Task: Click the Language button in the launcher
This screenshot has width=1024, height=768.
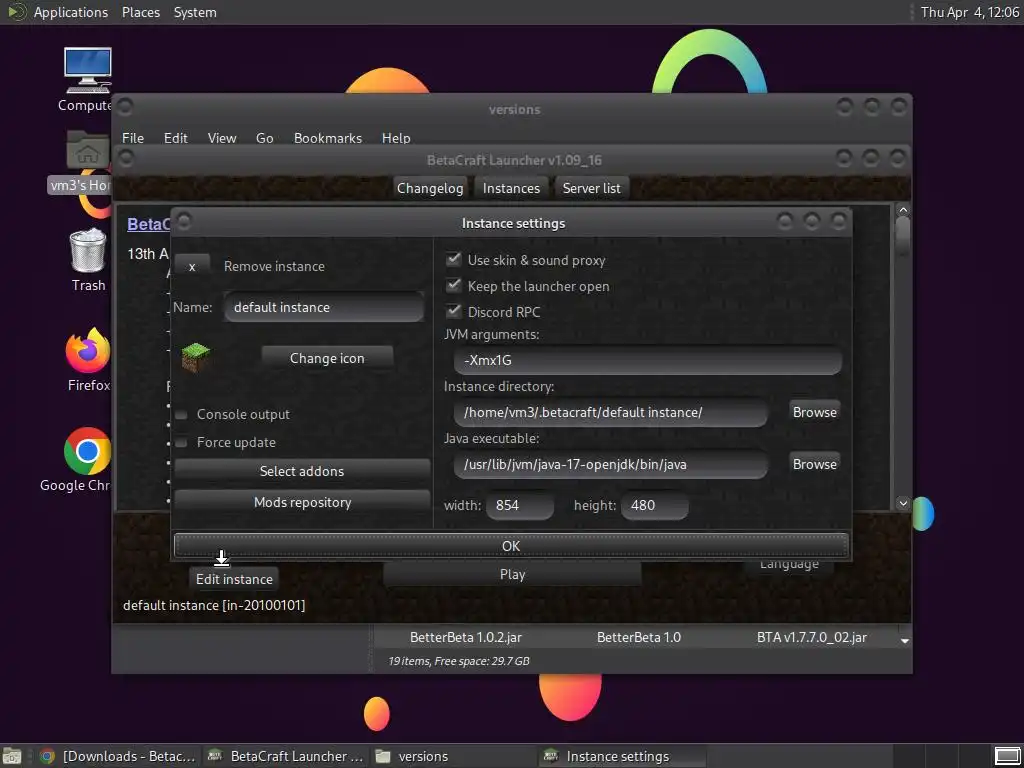Action: (789, 564)
